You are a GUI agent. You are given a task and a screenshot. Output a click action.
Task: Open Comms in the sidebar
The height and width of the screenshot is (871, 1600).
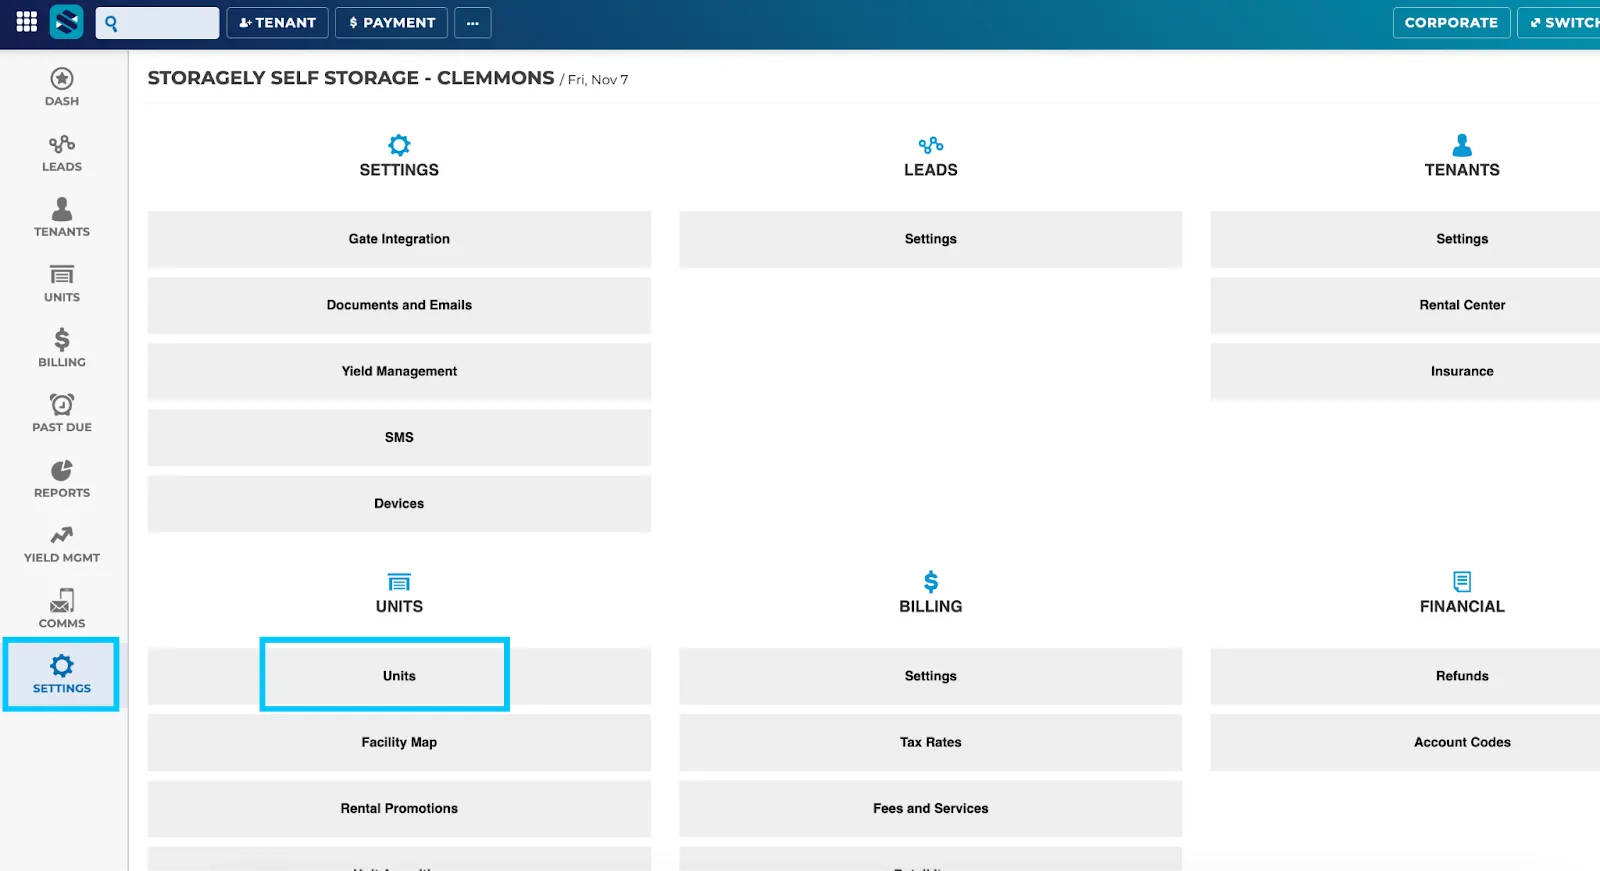(x=62, y=609)
